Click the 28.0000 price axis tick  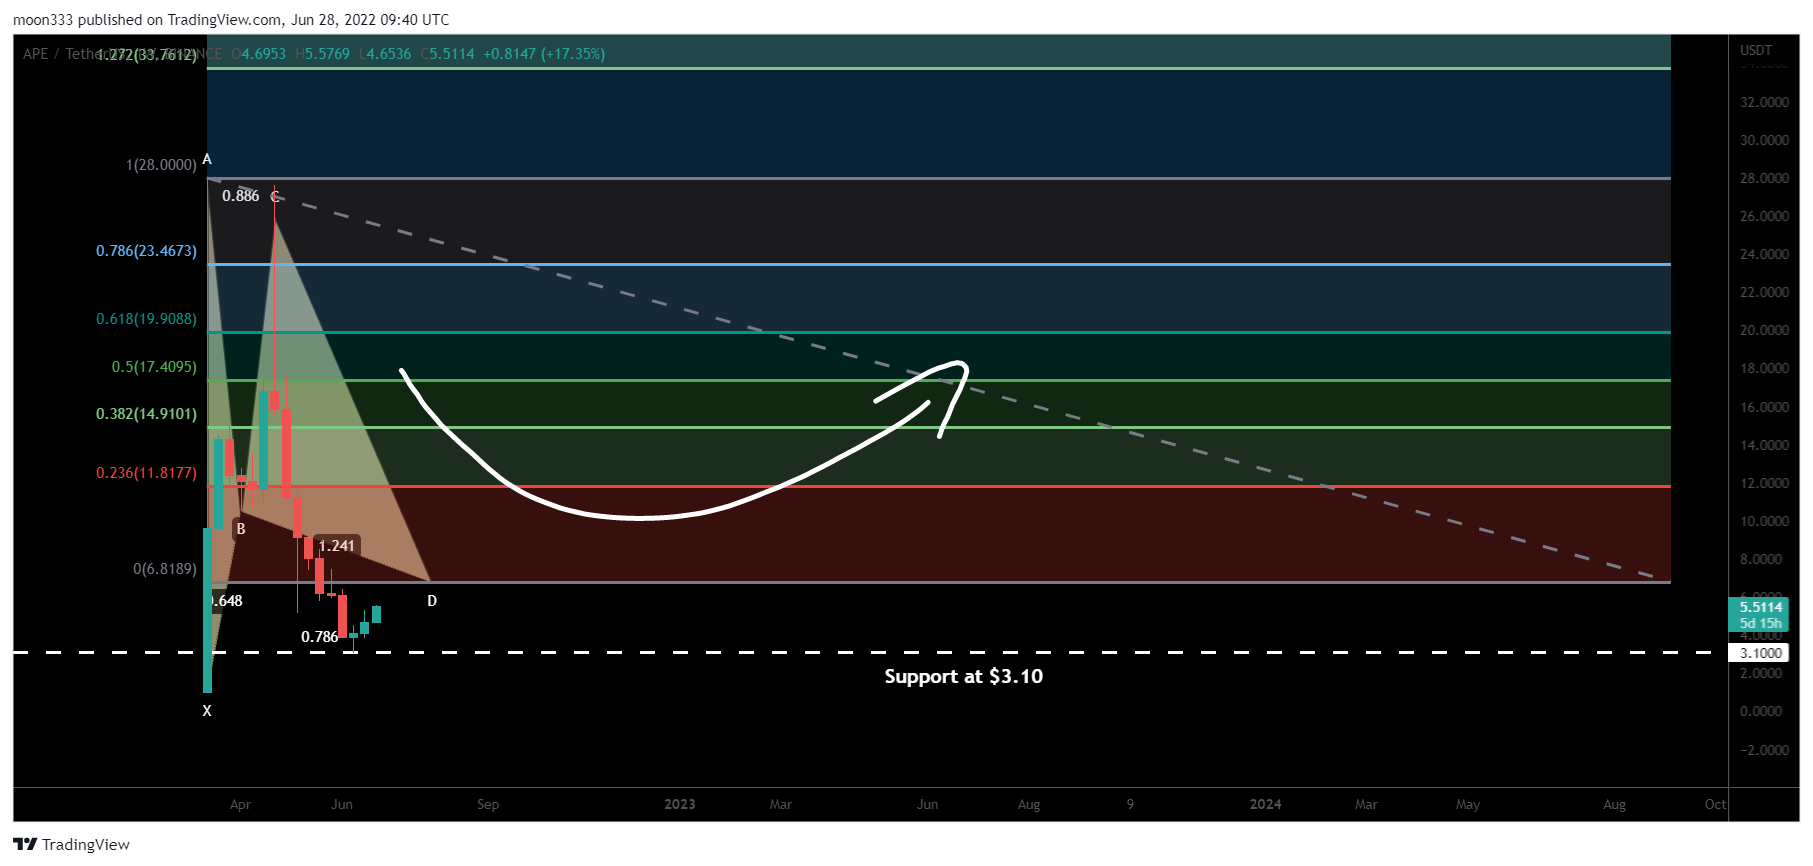[x=1764, y=178]
